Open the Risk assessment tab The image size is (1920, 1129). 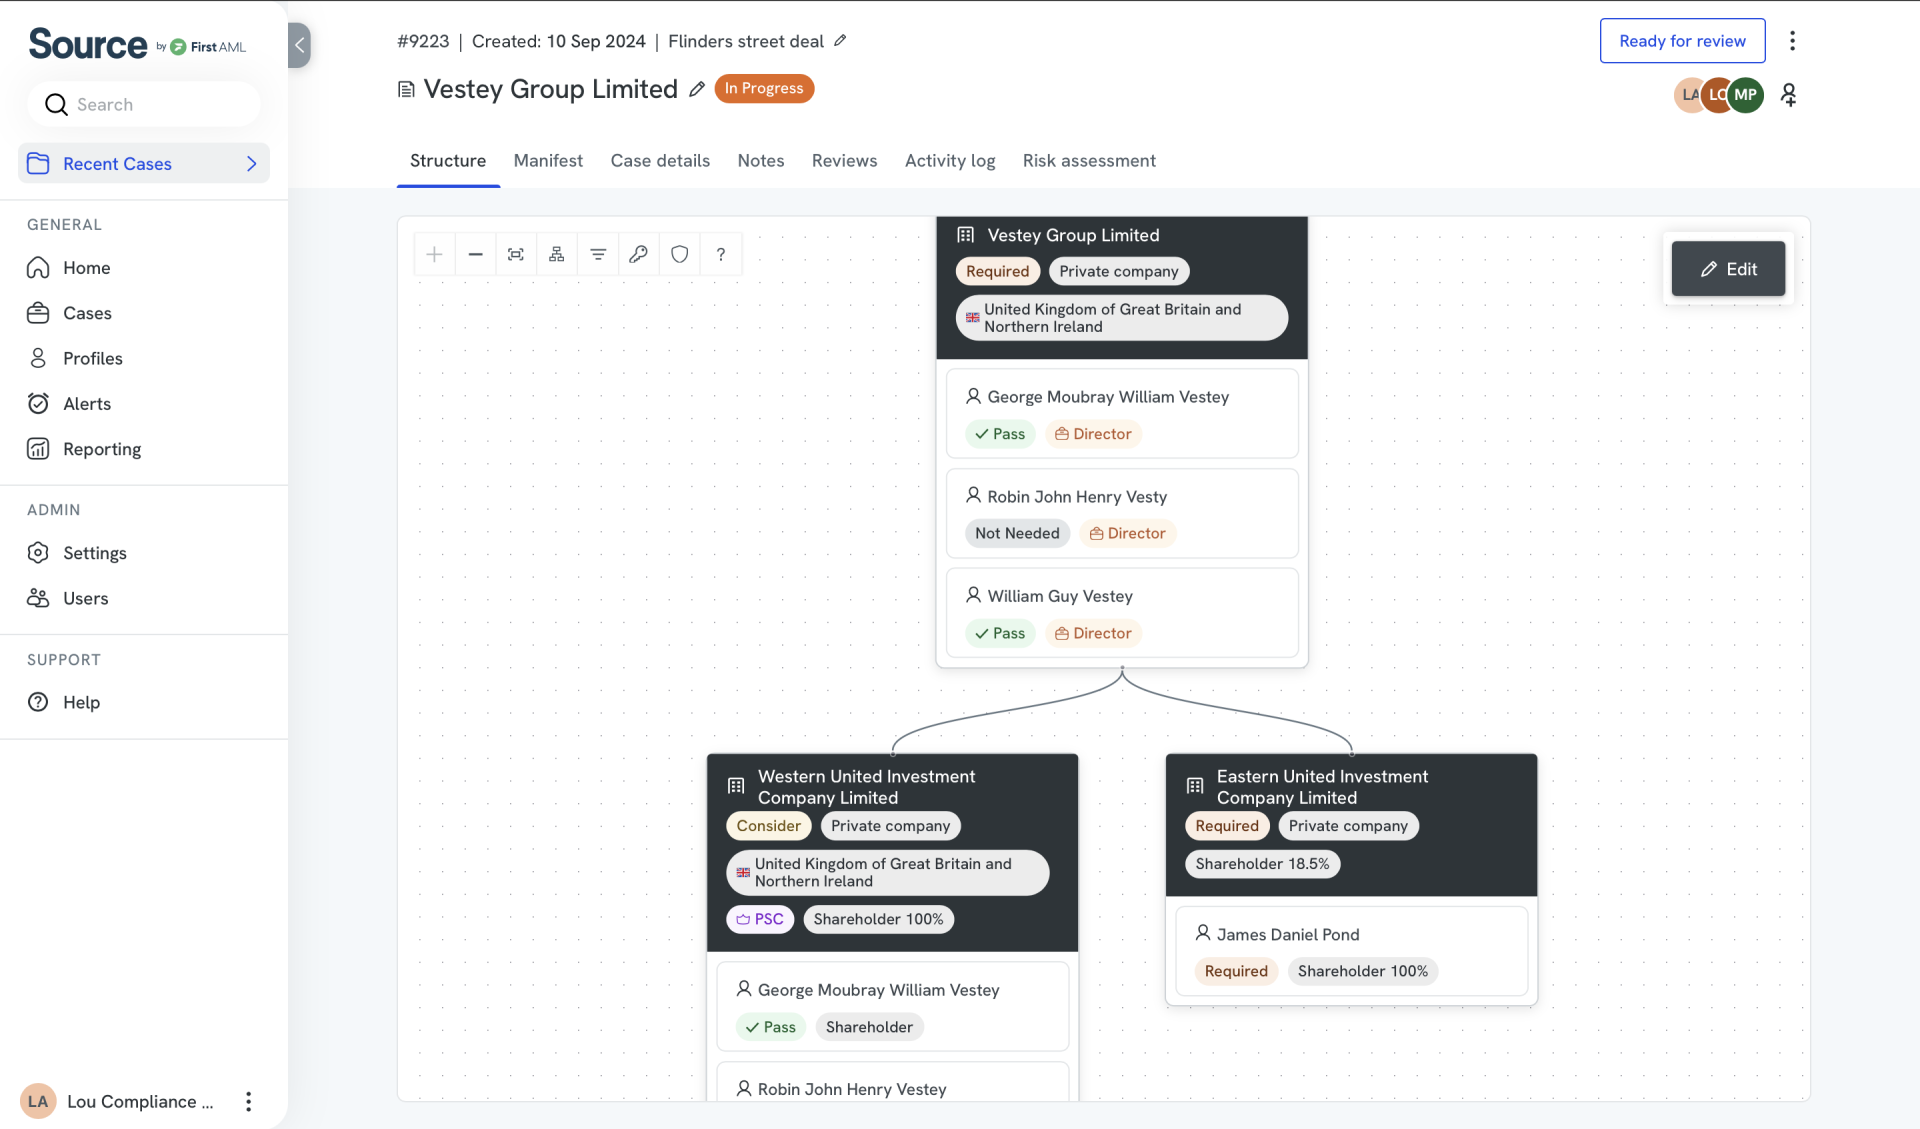point(1088,161)
